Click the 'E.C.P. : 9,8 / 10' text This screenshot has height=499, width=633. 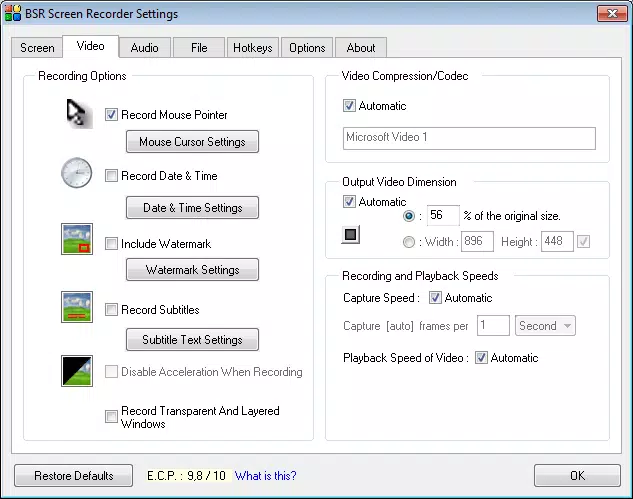(186, 476)
